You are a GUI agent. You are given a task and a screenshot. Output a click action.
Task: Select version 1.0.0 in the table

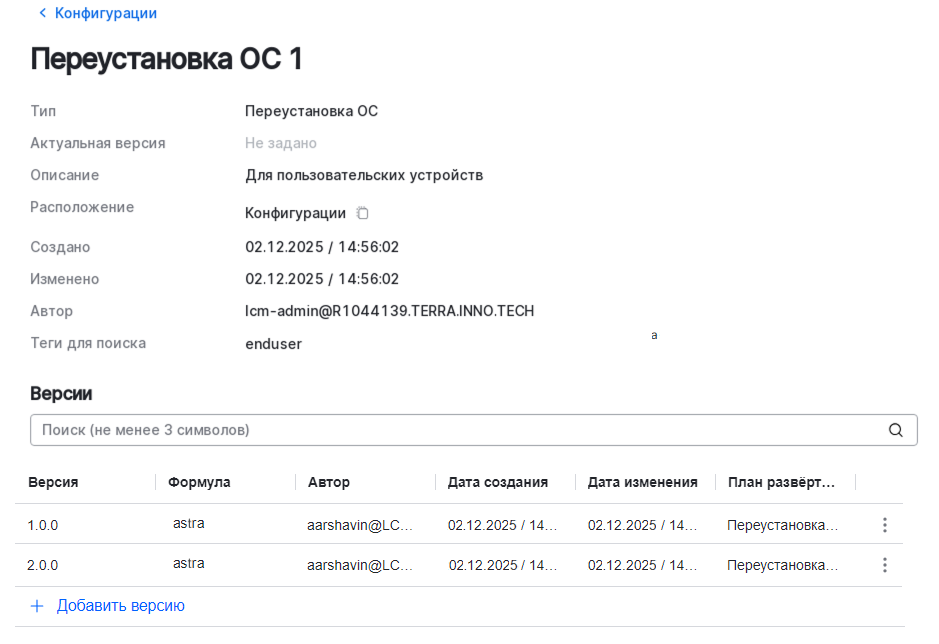point(44,523)
